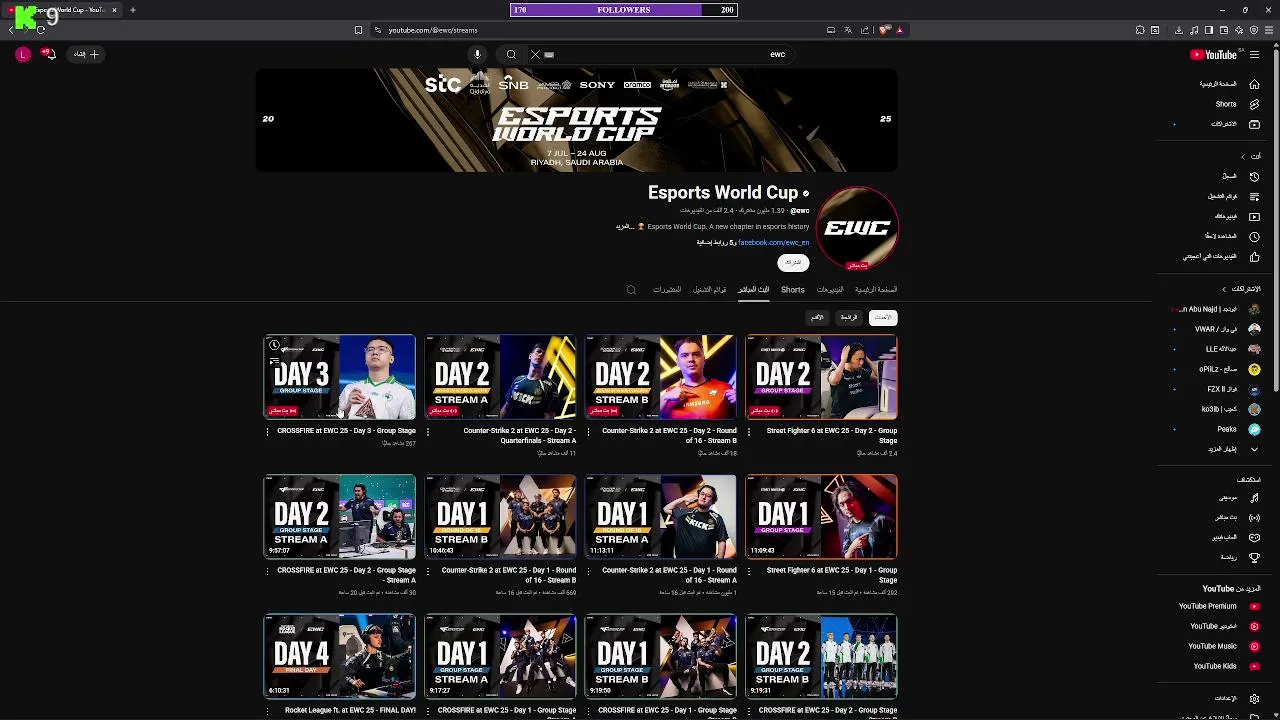Viewport: 1280px width, 720px height.
Task: Open Rocket League Day 4 Final thumbnail
Action: 339,656
